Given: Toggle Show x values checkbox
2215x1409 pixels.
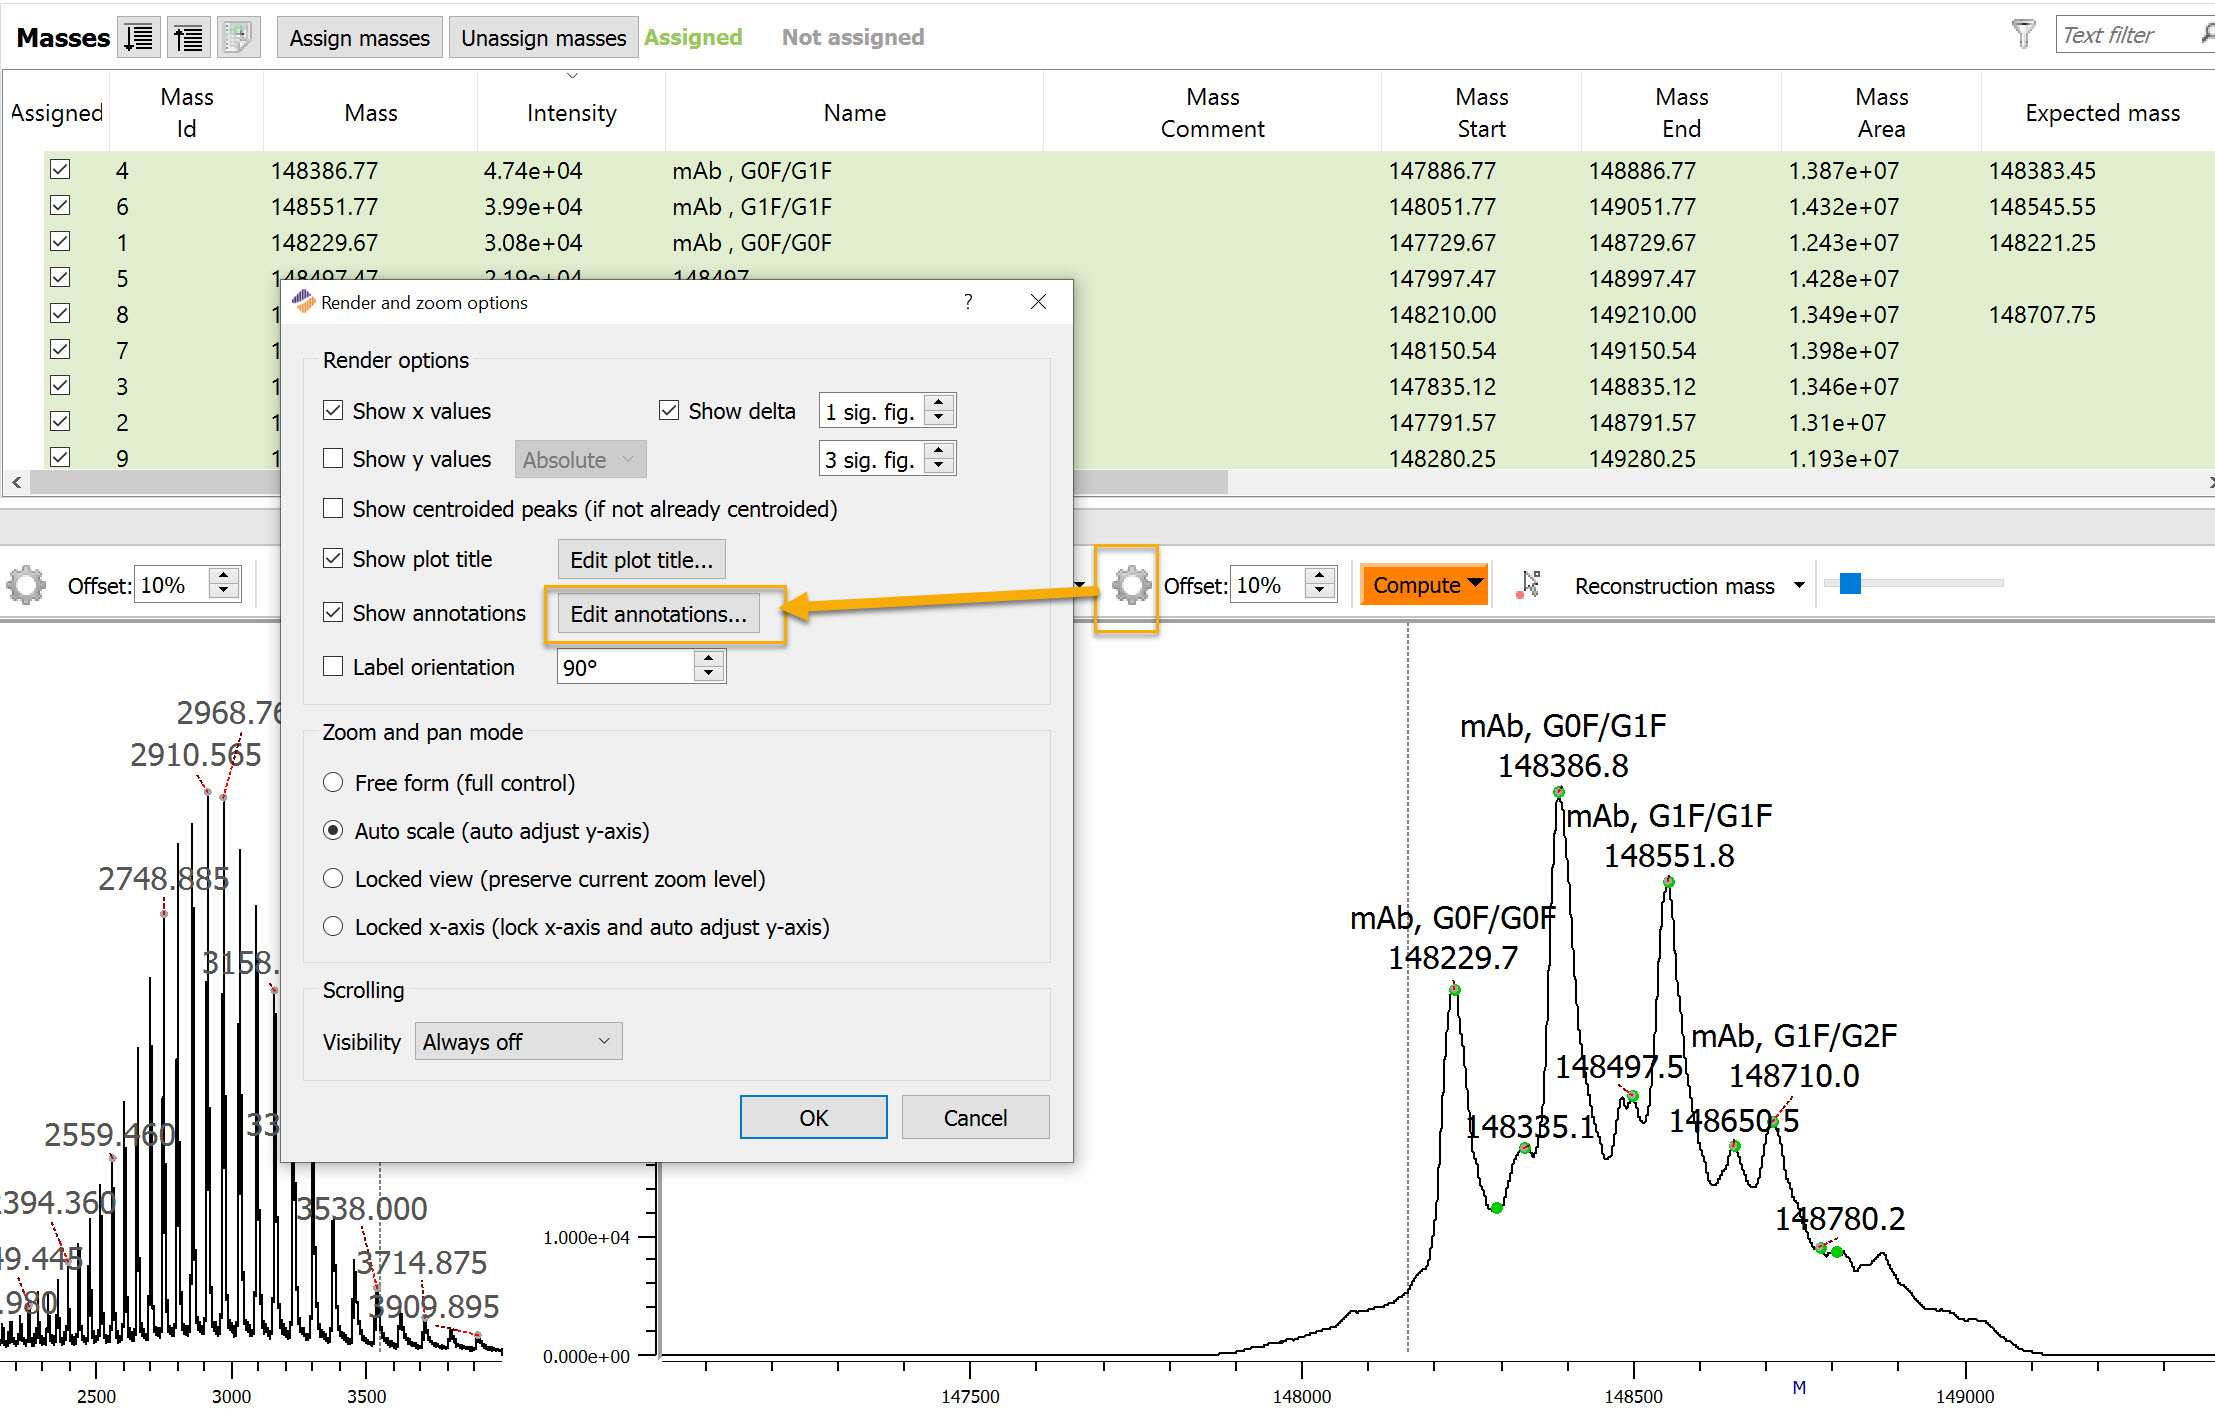Looking at the screenshot, I should tap(333, 411).
